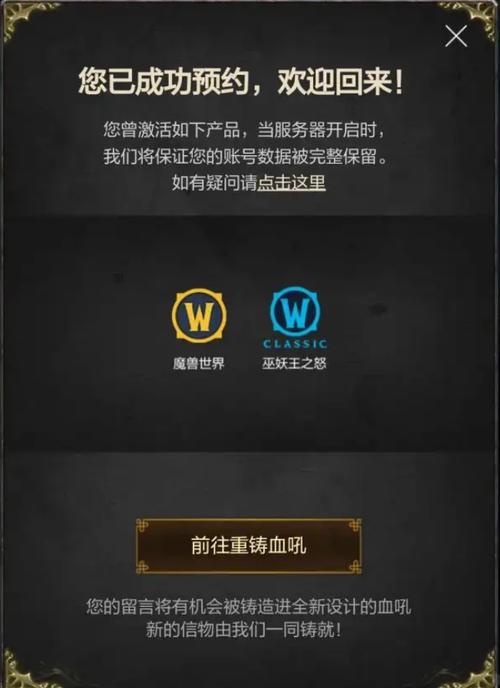The width and height of the screenshot is (500, 688).
Task: Click the 新的信物由我们一同铸就 line
Action: [x=243, y=630]
